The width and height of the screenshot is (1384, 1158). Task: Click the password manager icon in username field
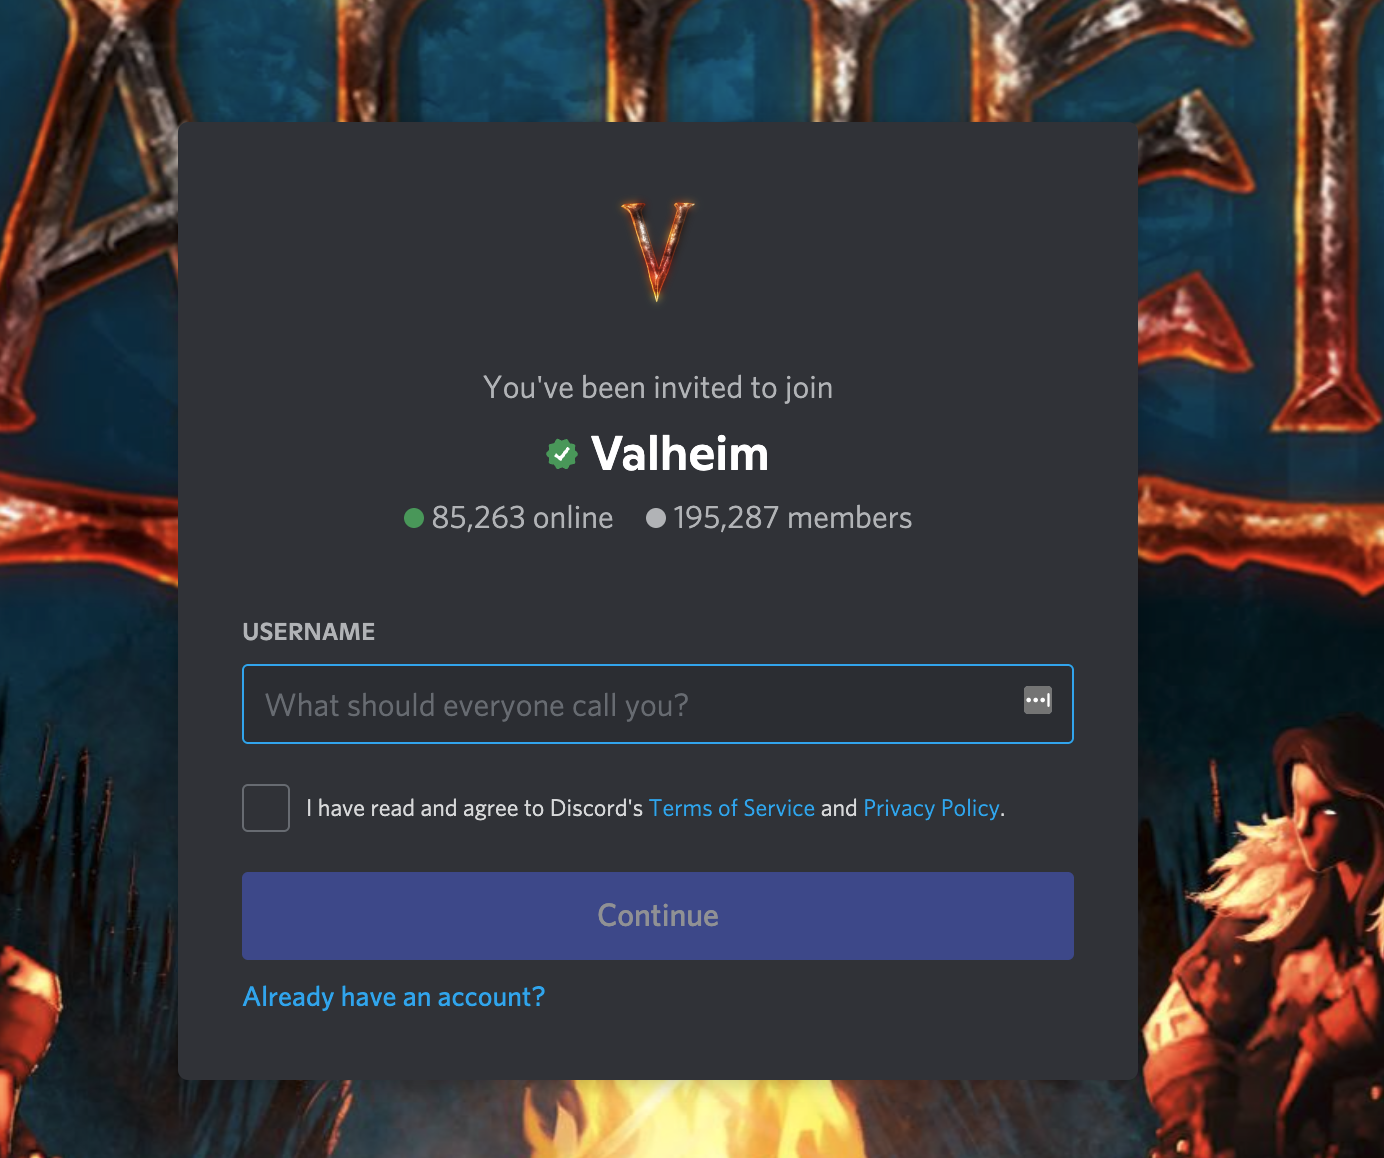pyautogui.click(x=1038, y=700)
